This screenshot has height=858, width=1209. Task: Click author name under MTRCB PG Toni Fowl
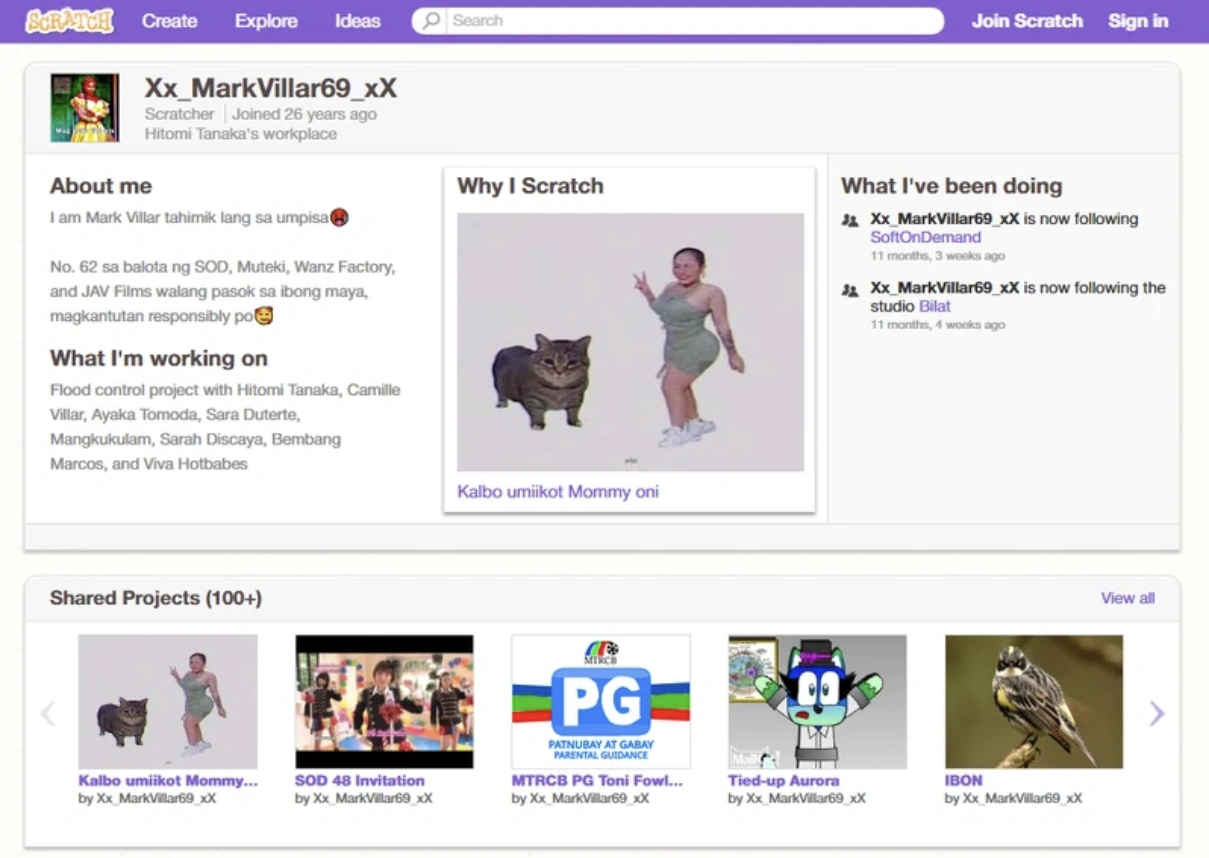click(x=589, y=798)
